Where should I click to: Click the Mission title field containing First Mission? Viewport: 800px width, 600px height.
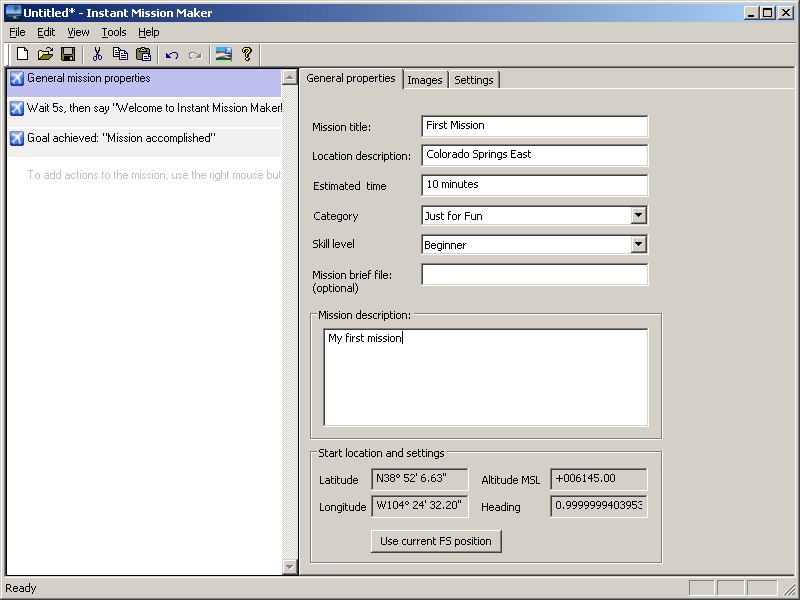click(x=535, y=126)
